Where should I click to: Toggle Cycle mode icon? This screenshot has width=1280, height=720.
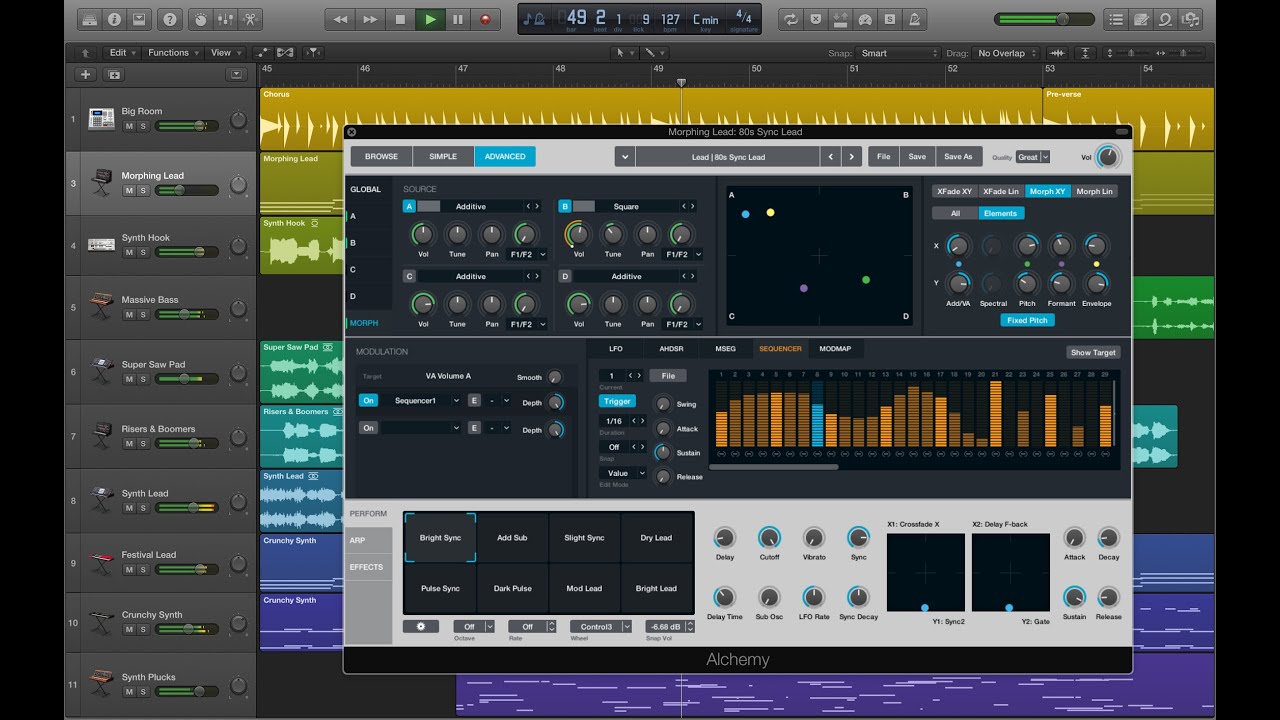tap(791, 19)
